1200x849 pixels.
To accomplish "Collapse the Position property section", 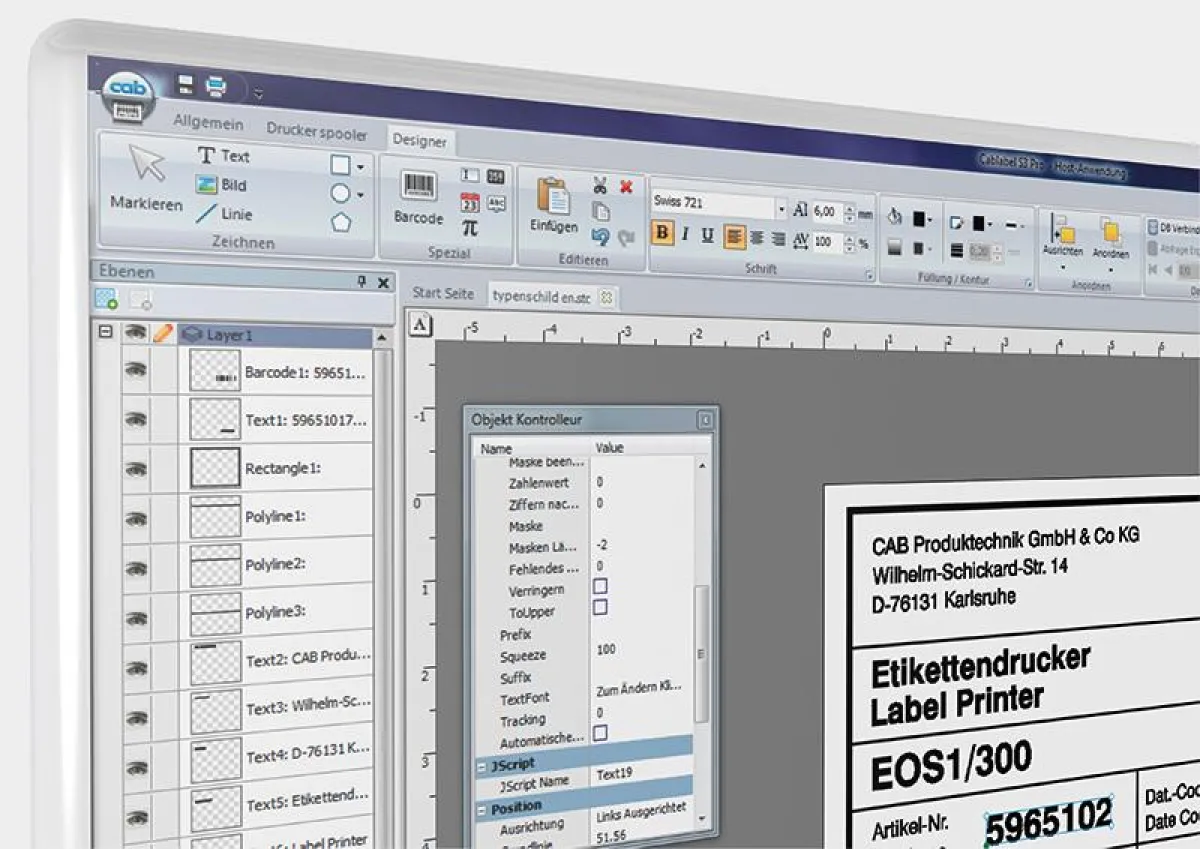I will tap(483, 808).
